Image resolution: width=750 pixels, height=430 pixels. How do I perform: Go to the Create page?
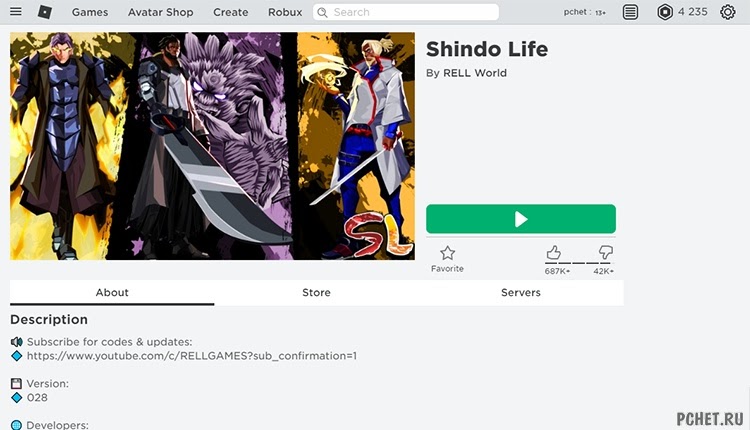(x=231, y=12)
